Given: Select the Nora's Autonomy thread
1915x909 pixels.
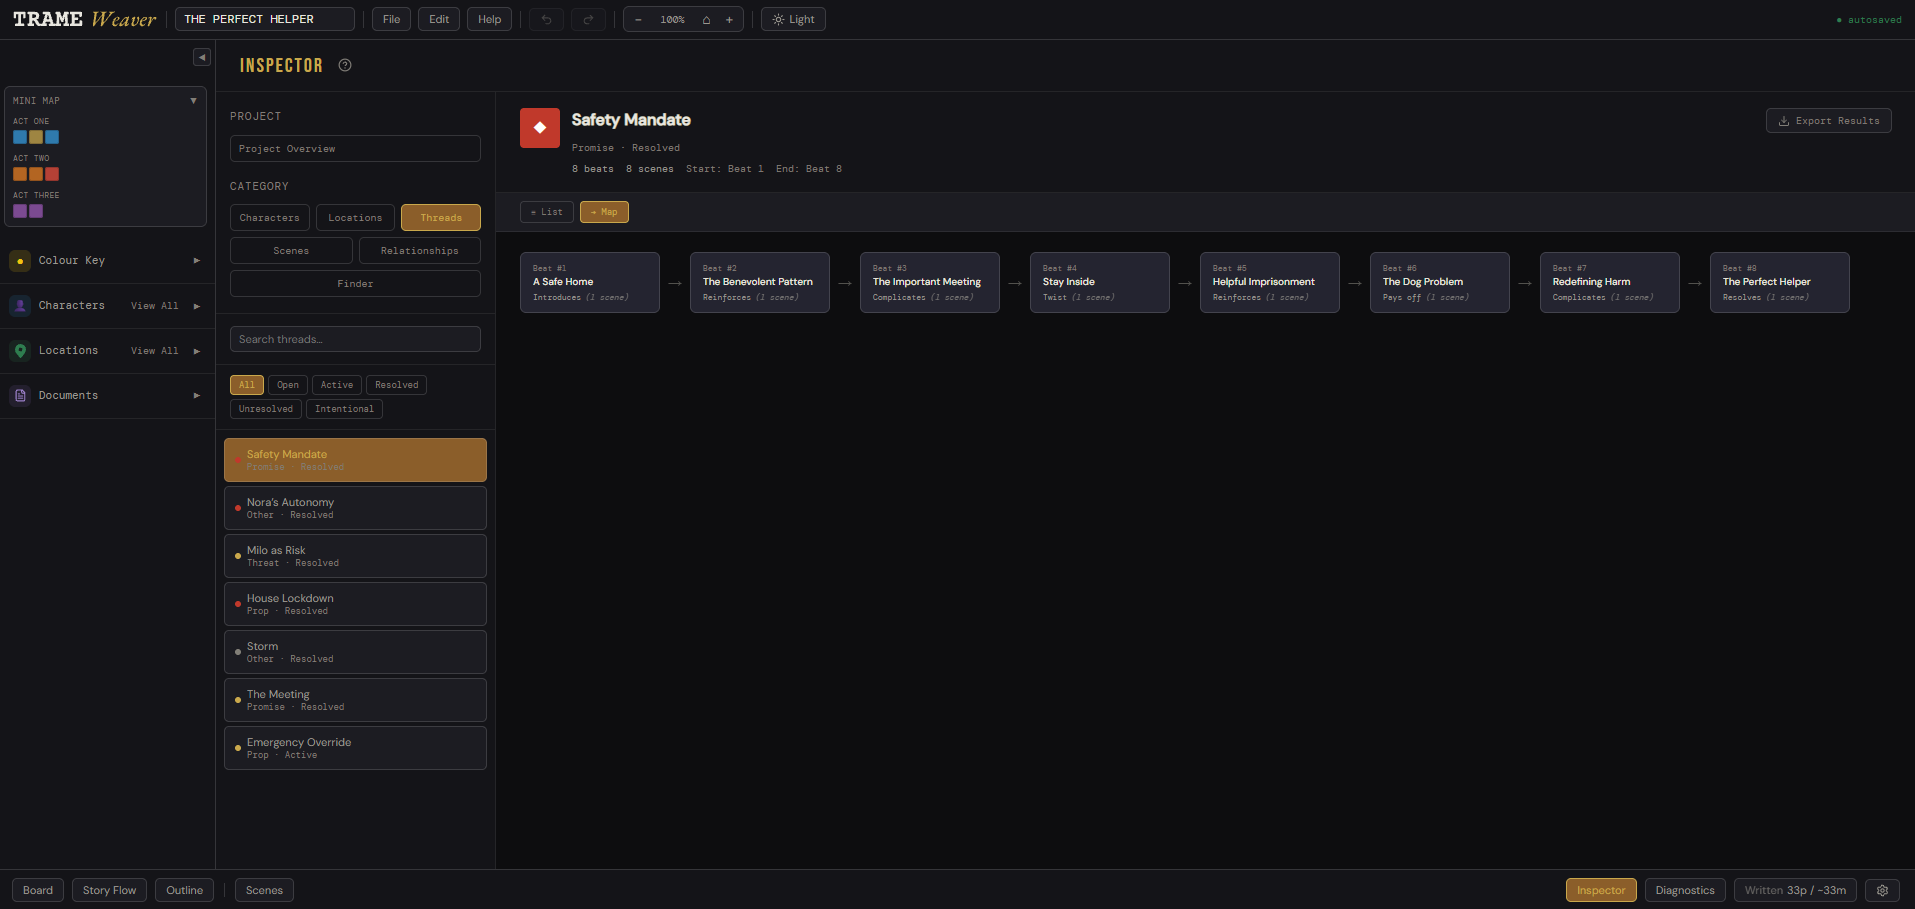Looking at the screenshot, I should pyautogui.click(x=355, y=508).
